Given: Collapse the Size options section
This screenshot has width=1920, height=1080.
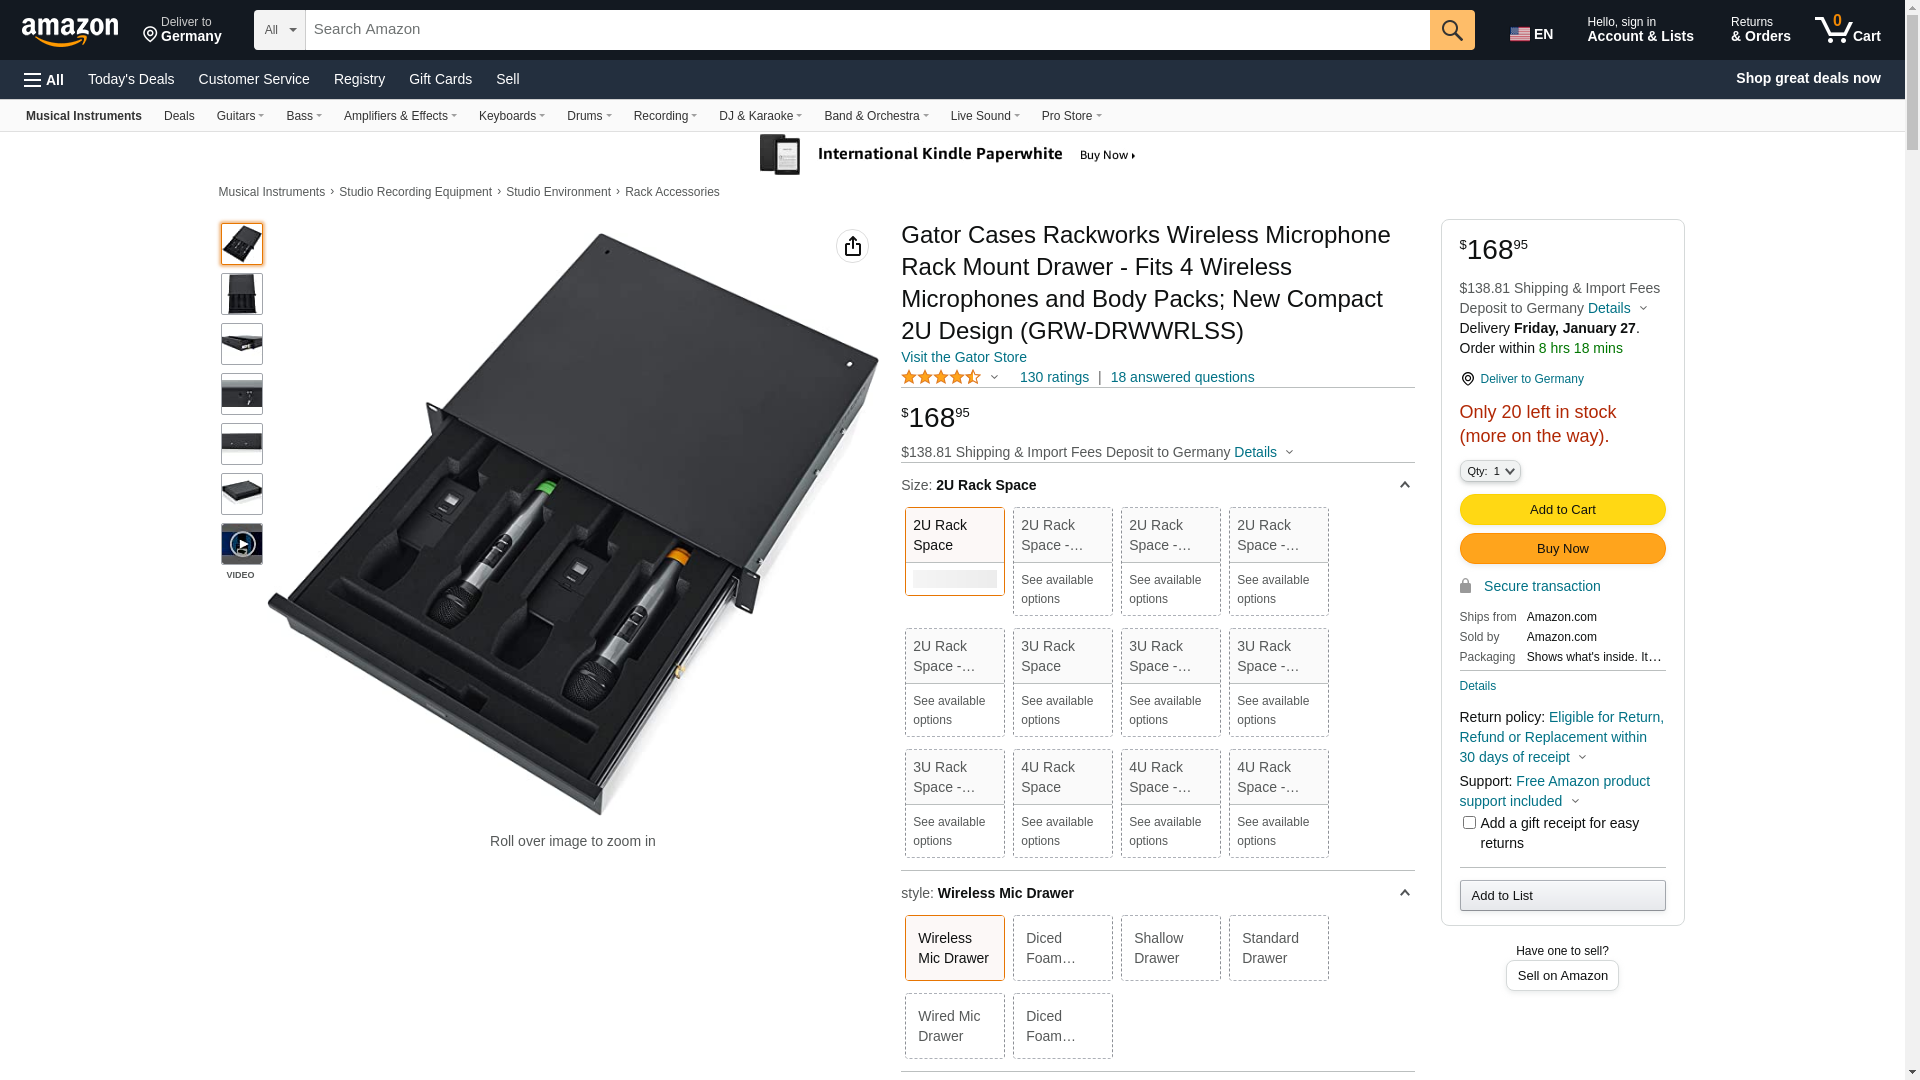Looking at the screenshot, I should [1404, 485].
